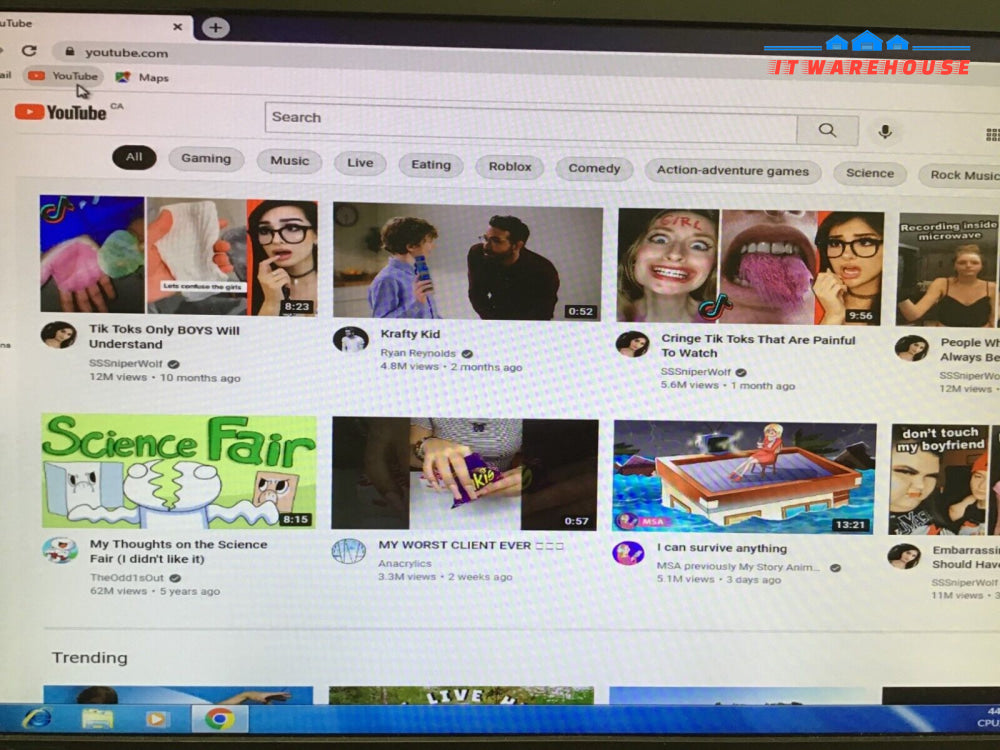1000x750 pixels.
Task: Open Cringe Tik Toks thumbnail
Action: point(750,267)
